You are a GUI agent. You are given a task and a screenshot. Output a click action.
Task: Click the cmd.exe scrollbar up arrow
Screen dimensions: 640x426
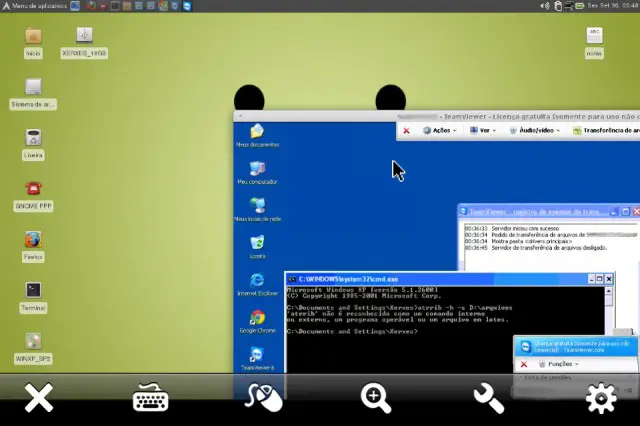[609, 291]
